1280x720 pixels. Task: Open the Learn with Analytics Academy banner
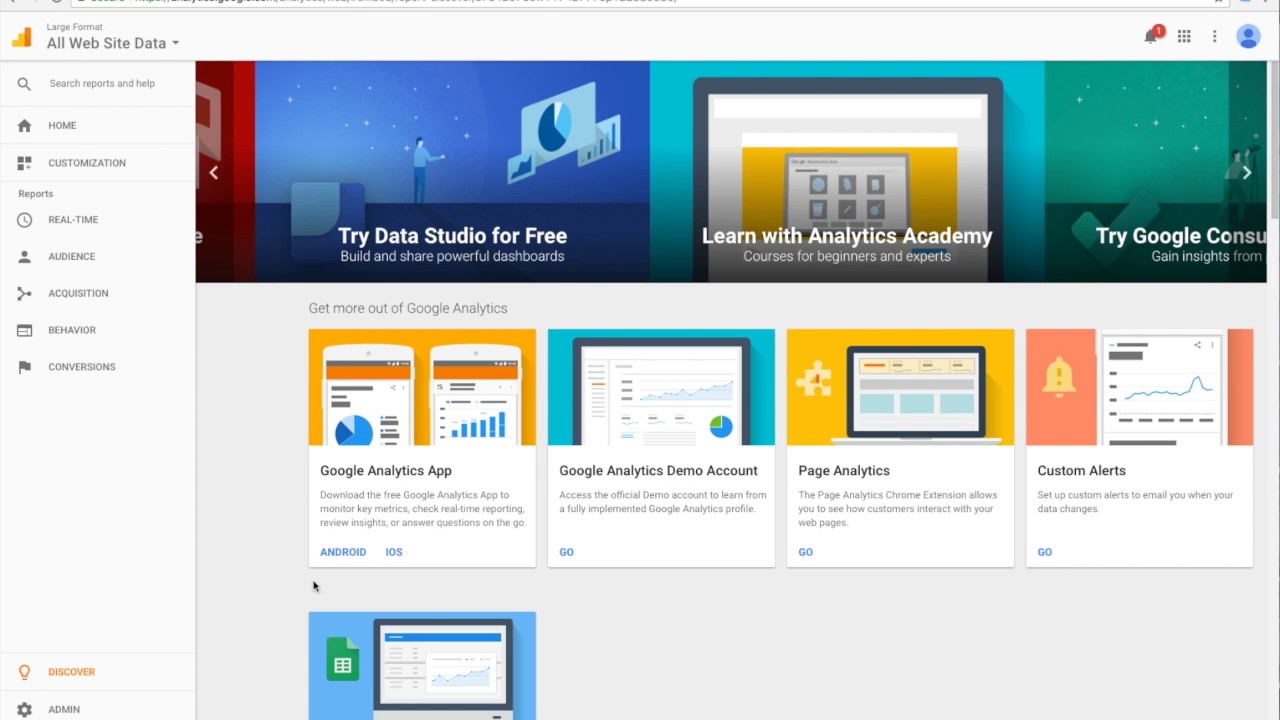847,172
